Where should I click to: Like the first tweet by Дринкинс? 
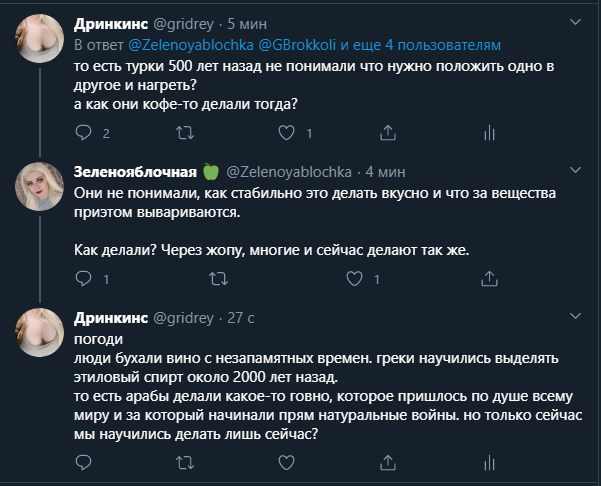tap(287, 133)
